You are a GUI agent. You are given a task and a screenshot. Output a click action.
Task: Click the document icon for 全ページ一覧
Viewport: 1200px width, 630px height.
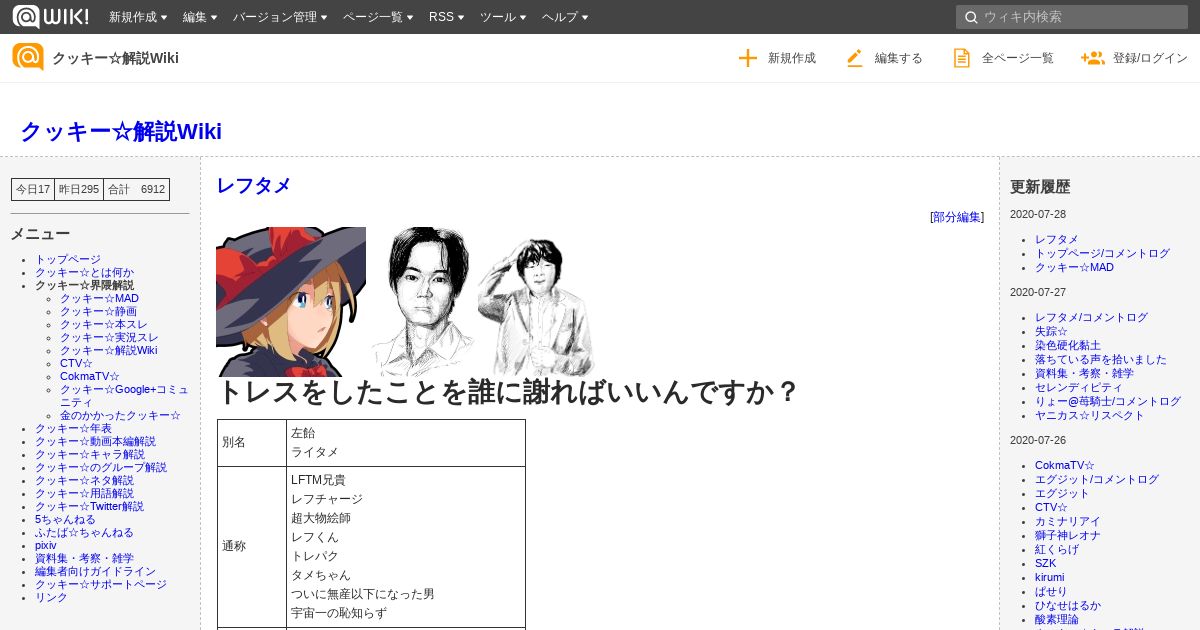click(x=961, y=58)
